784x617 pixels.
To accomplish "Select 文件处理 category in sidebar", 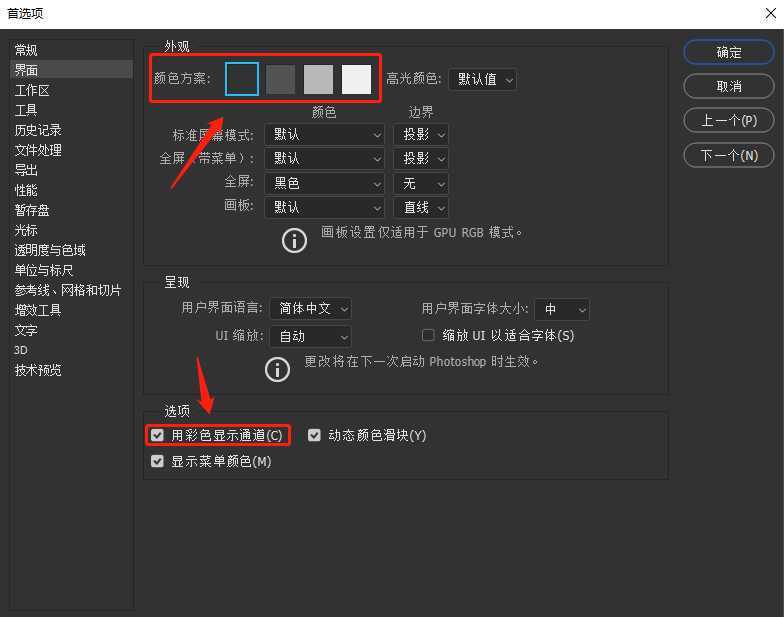I will tap(71, 150).
